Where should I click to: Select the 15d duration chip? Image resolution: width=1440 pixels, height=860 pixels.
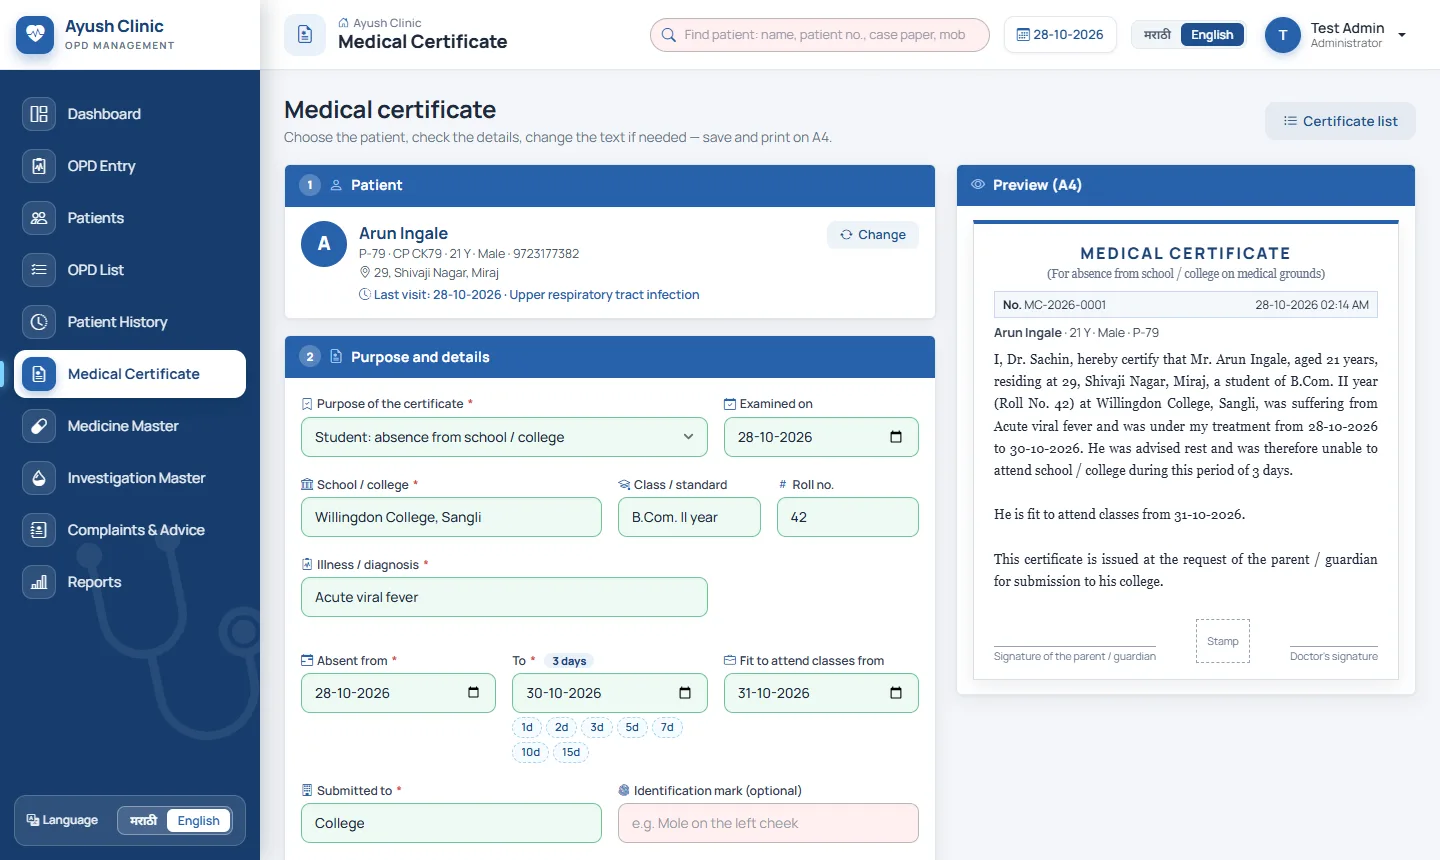[571, 752]
